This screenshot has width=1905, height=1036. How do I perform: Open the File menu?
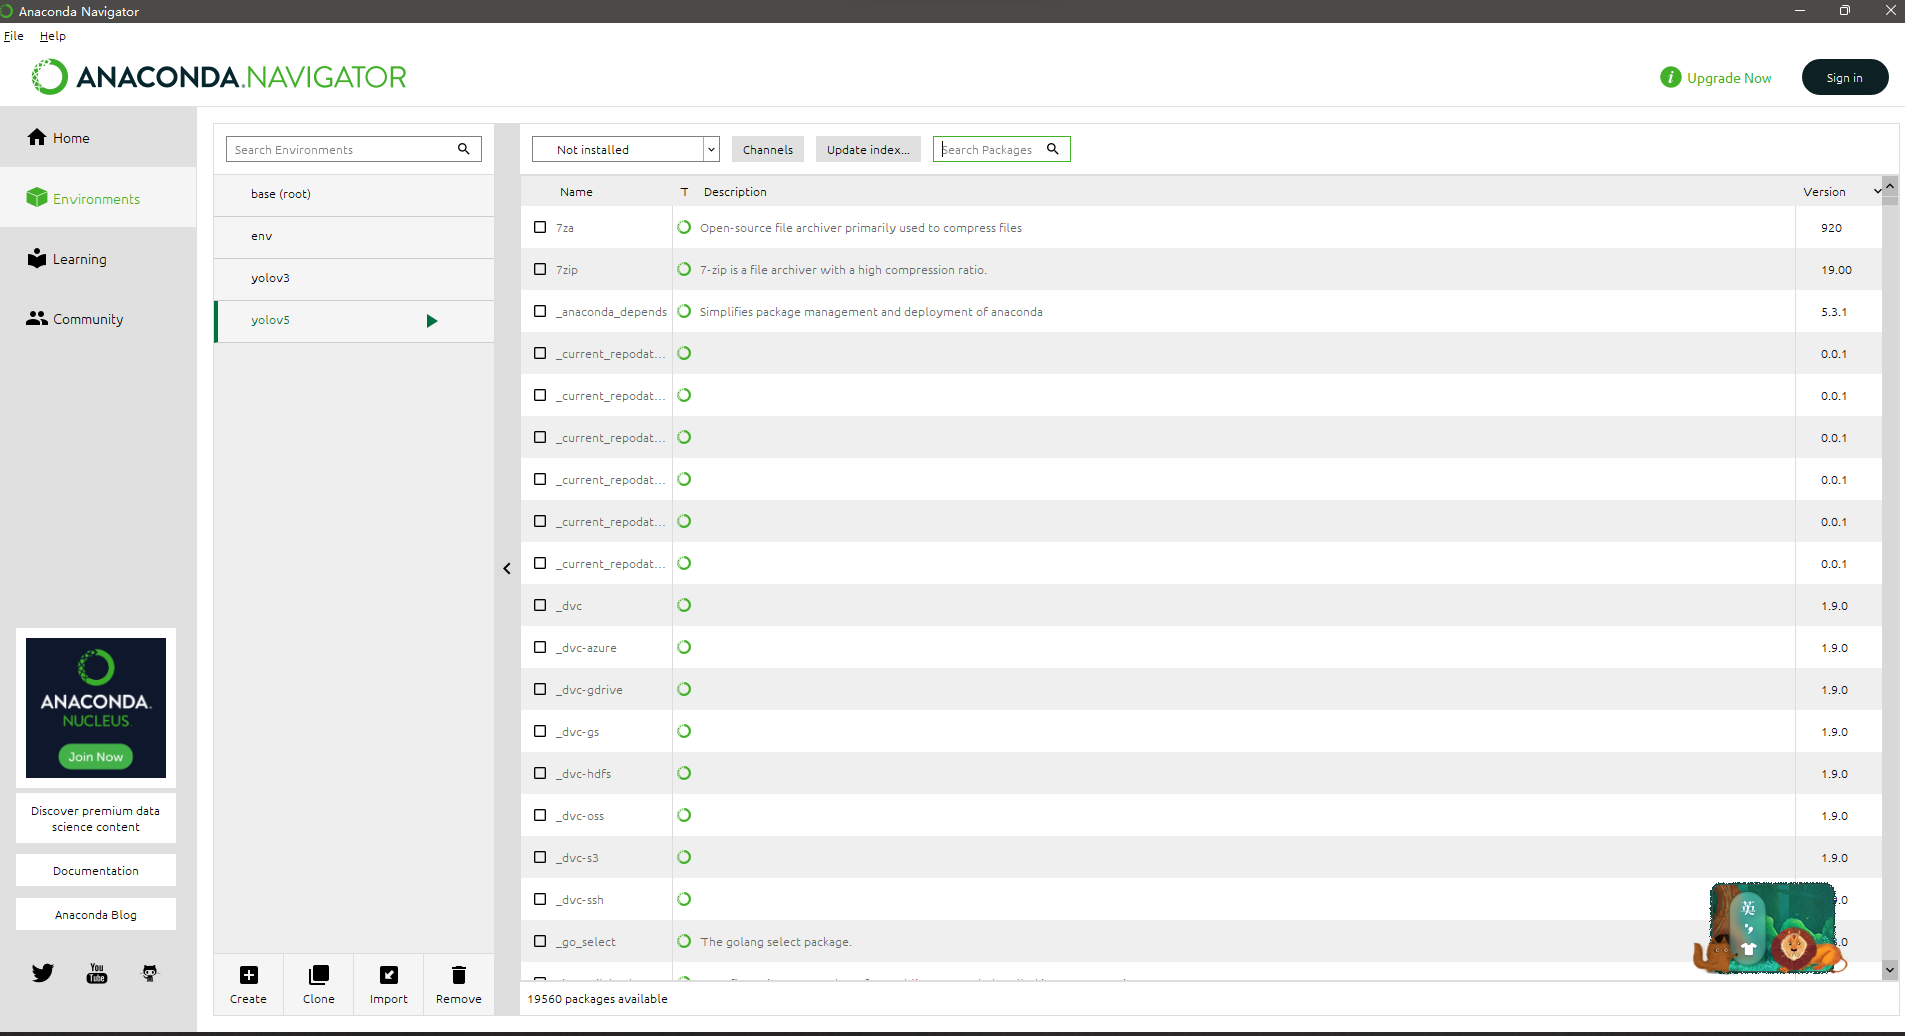pos(14,36)
